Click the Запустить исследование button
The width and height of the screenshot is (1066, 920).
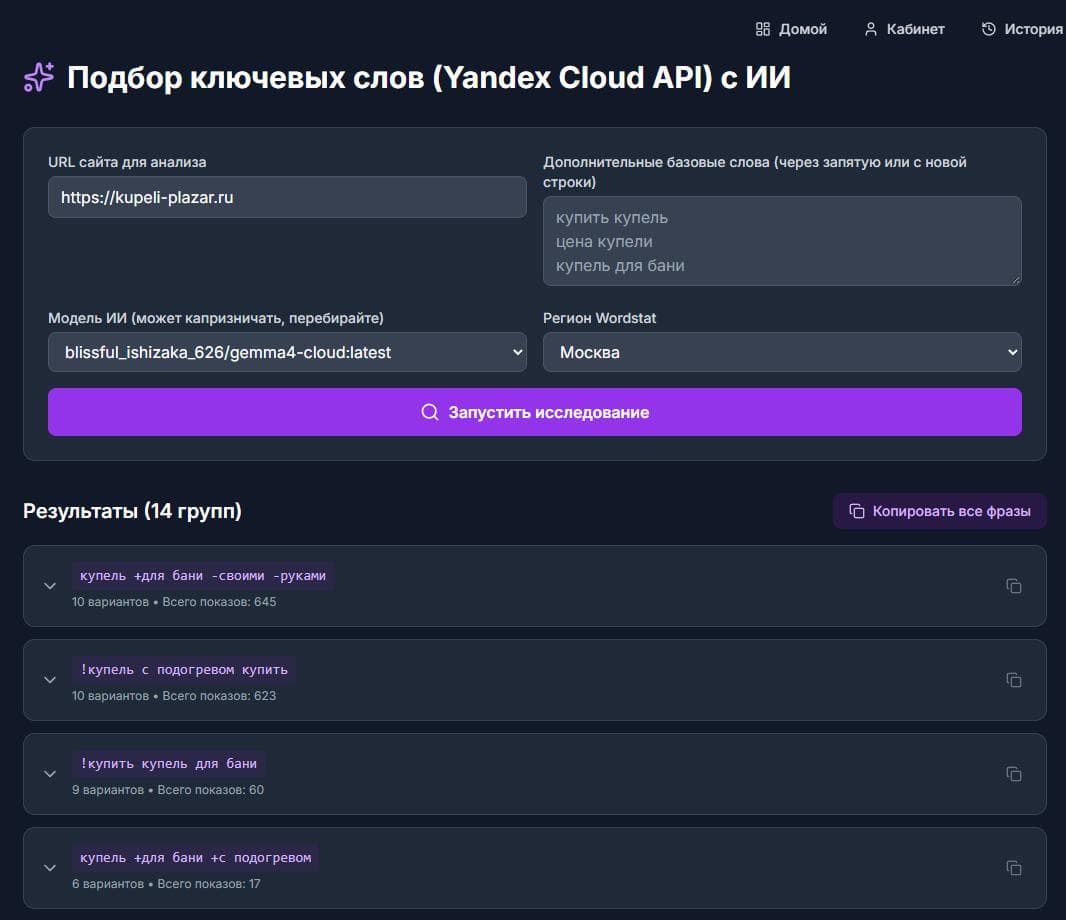tap(534, 412)
